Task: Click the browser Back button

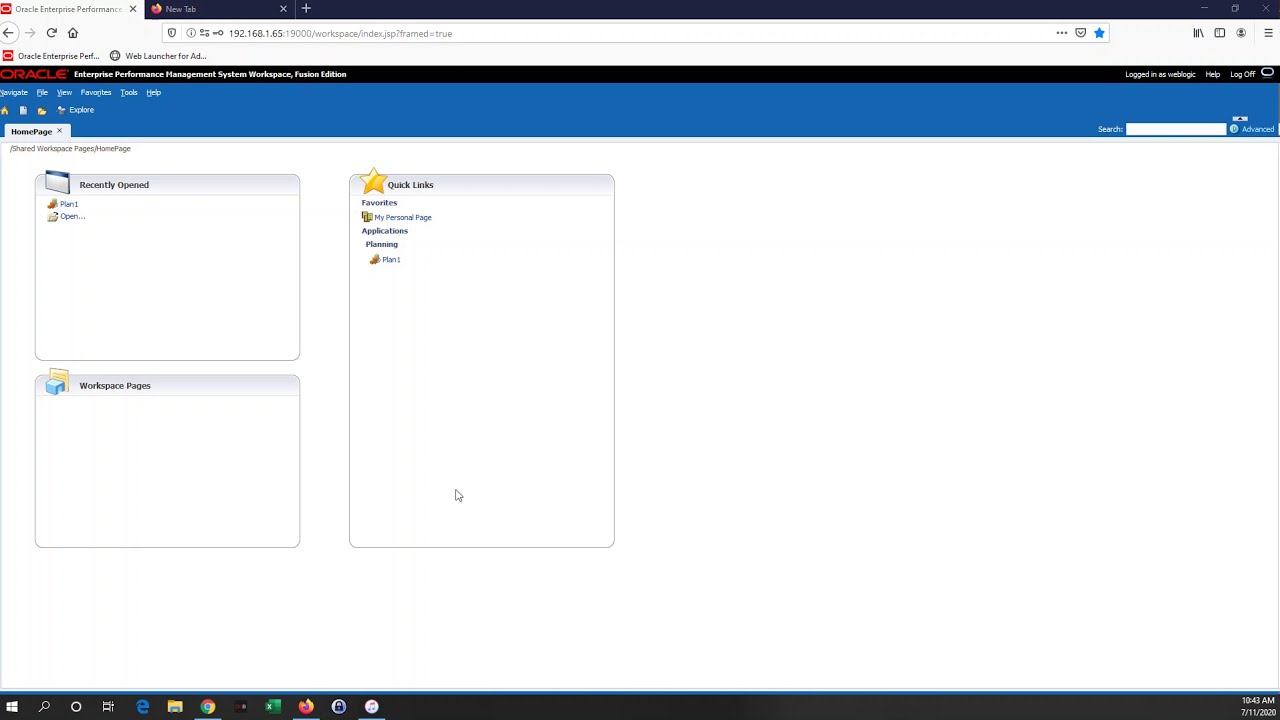Action: (9, 33)
